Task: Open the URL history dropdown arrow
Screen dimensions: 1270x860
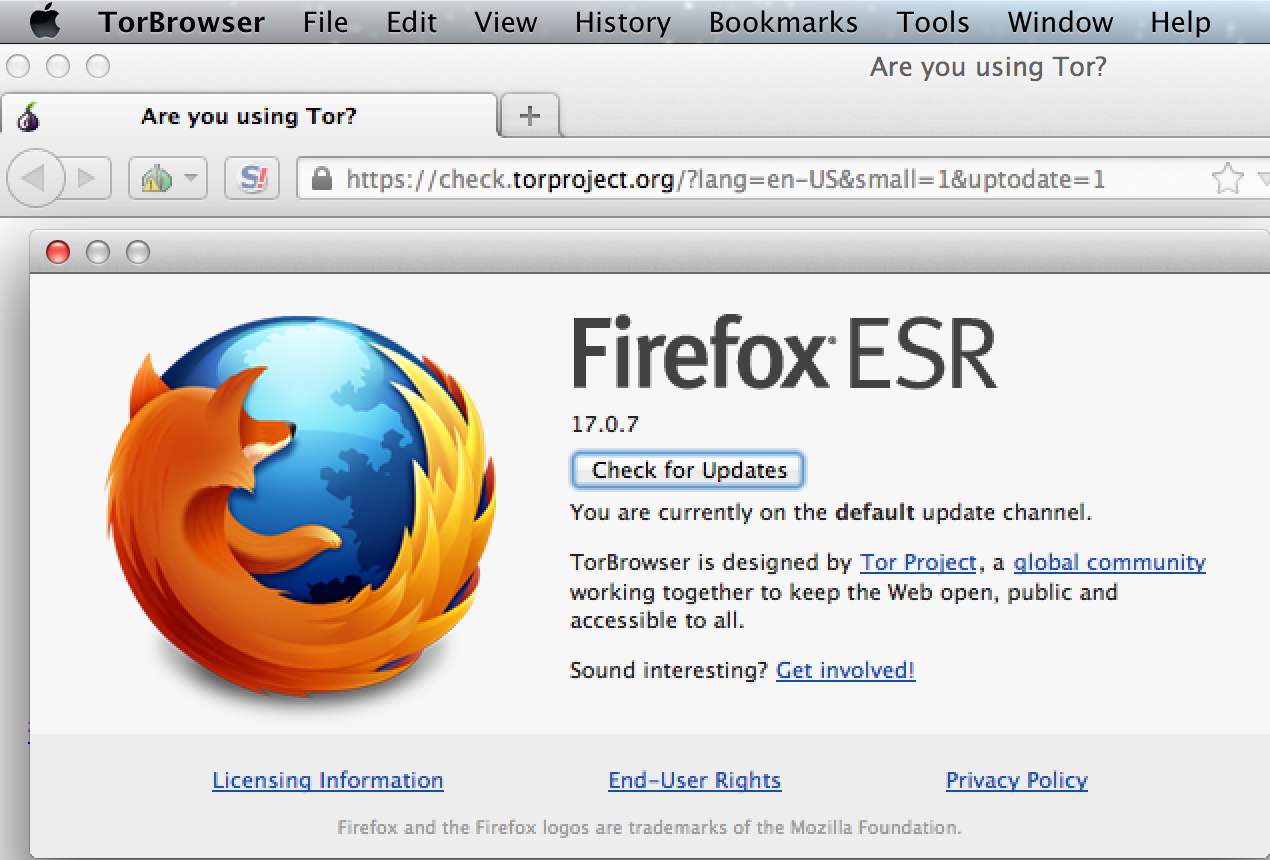Action: [x=1262, y=180]
